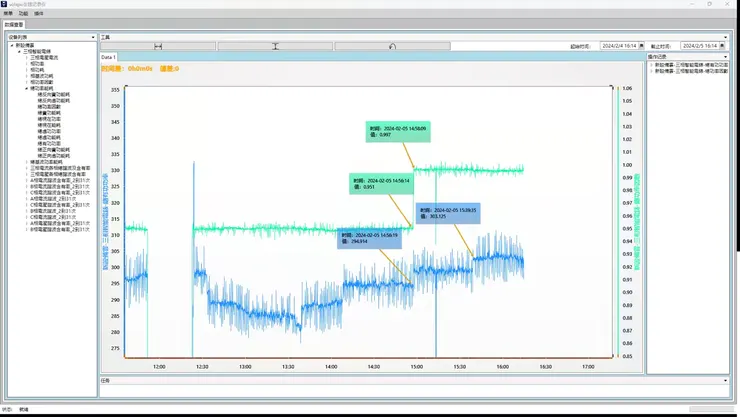Click the application icon in title bar
The height and width of the screenshot is (417, 740).
point(4,4)
